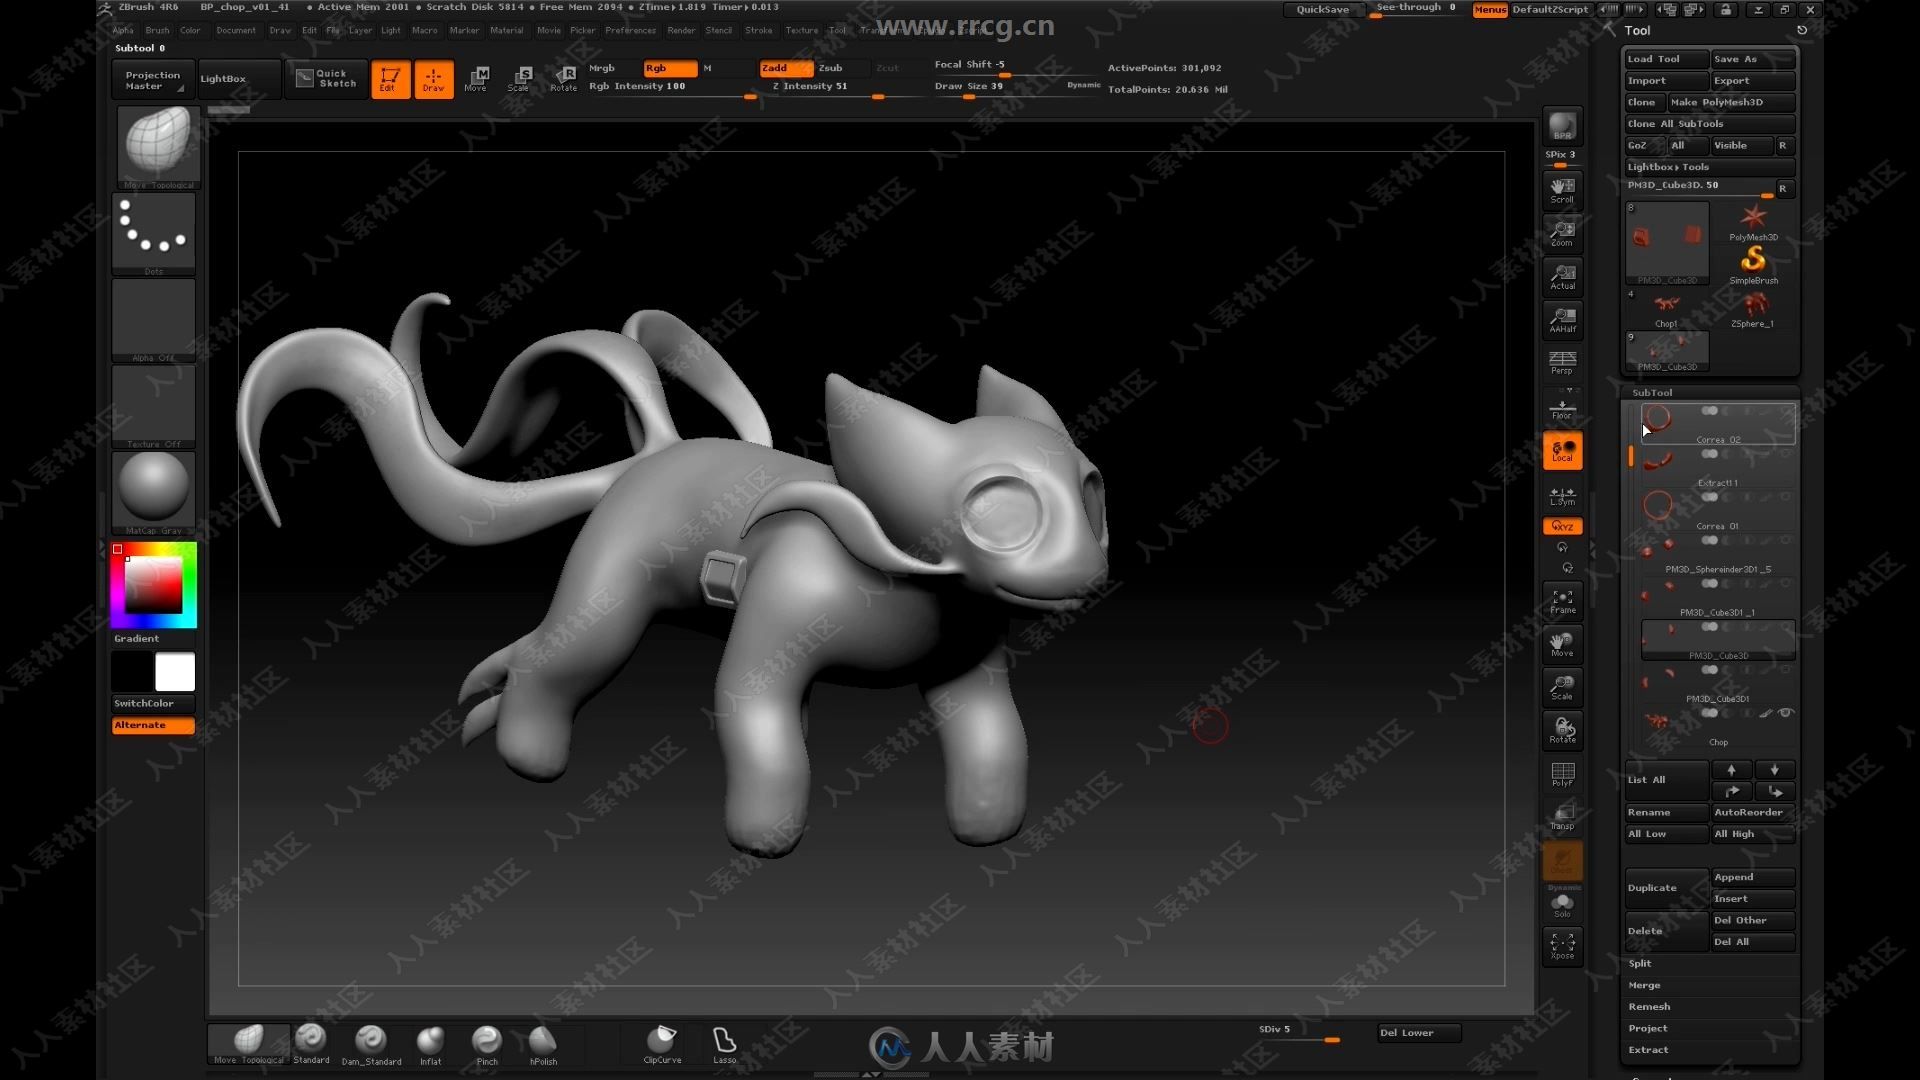This screenshot has height=1080, width=1920.
Task: Choose the Lasso selection brush
Action: pos(724,1043)
